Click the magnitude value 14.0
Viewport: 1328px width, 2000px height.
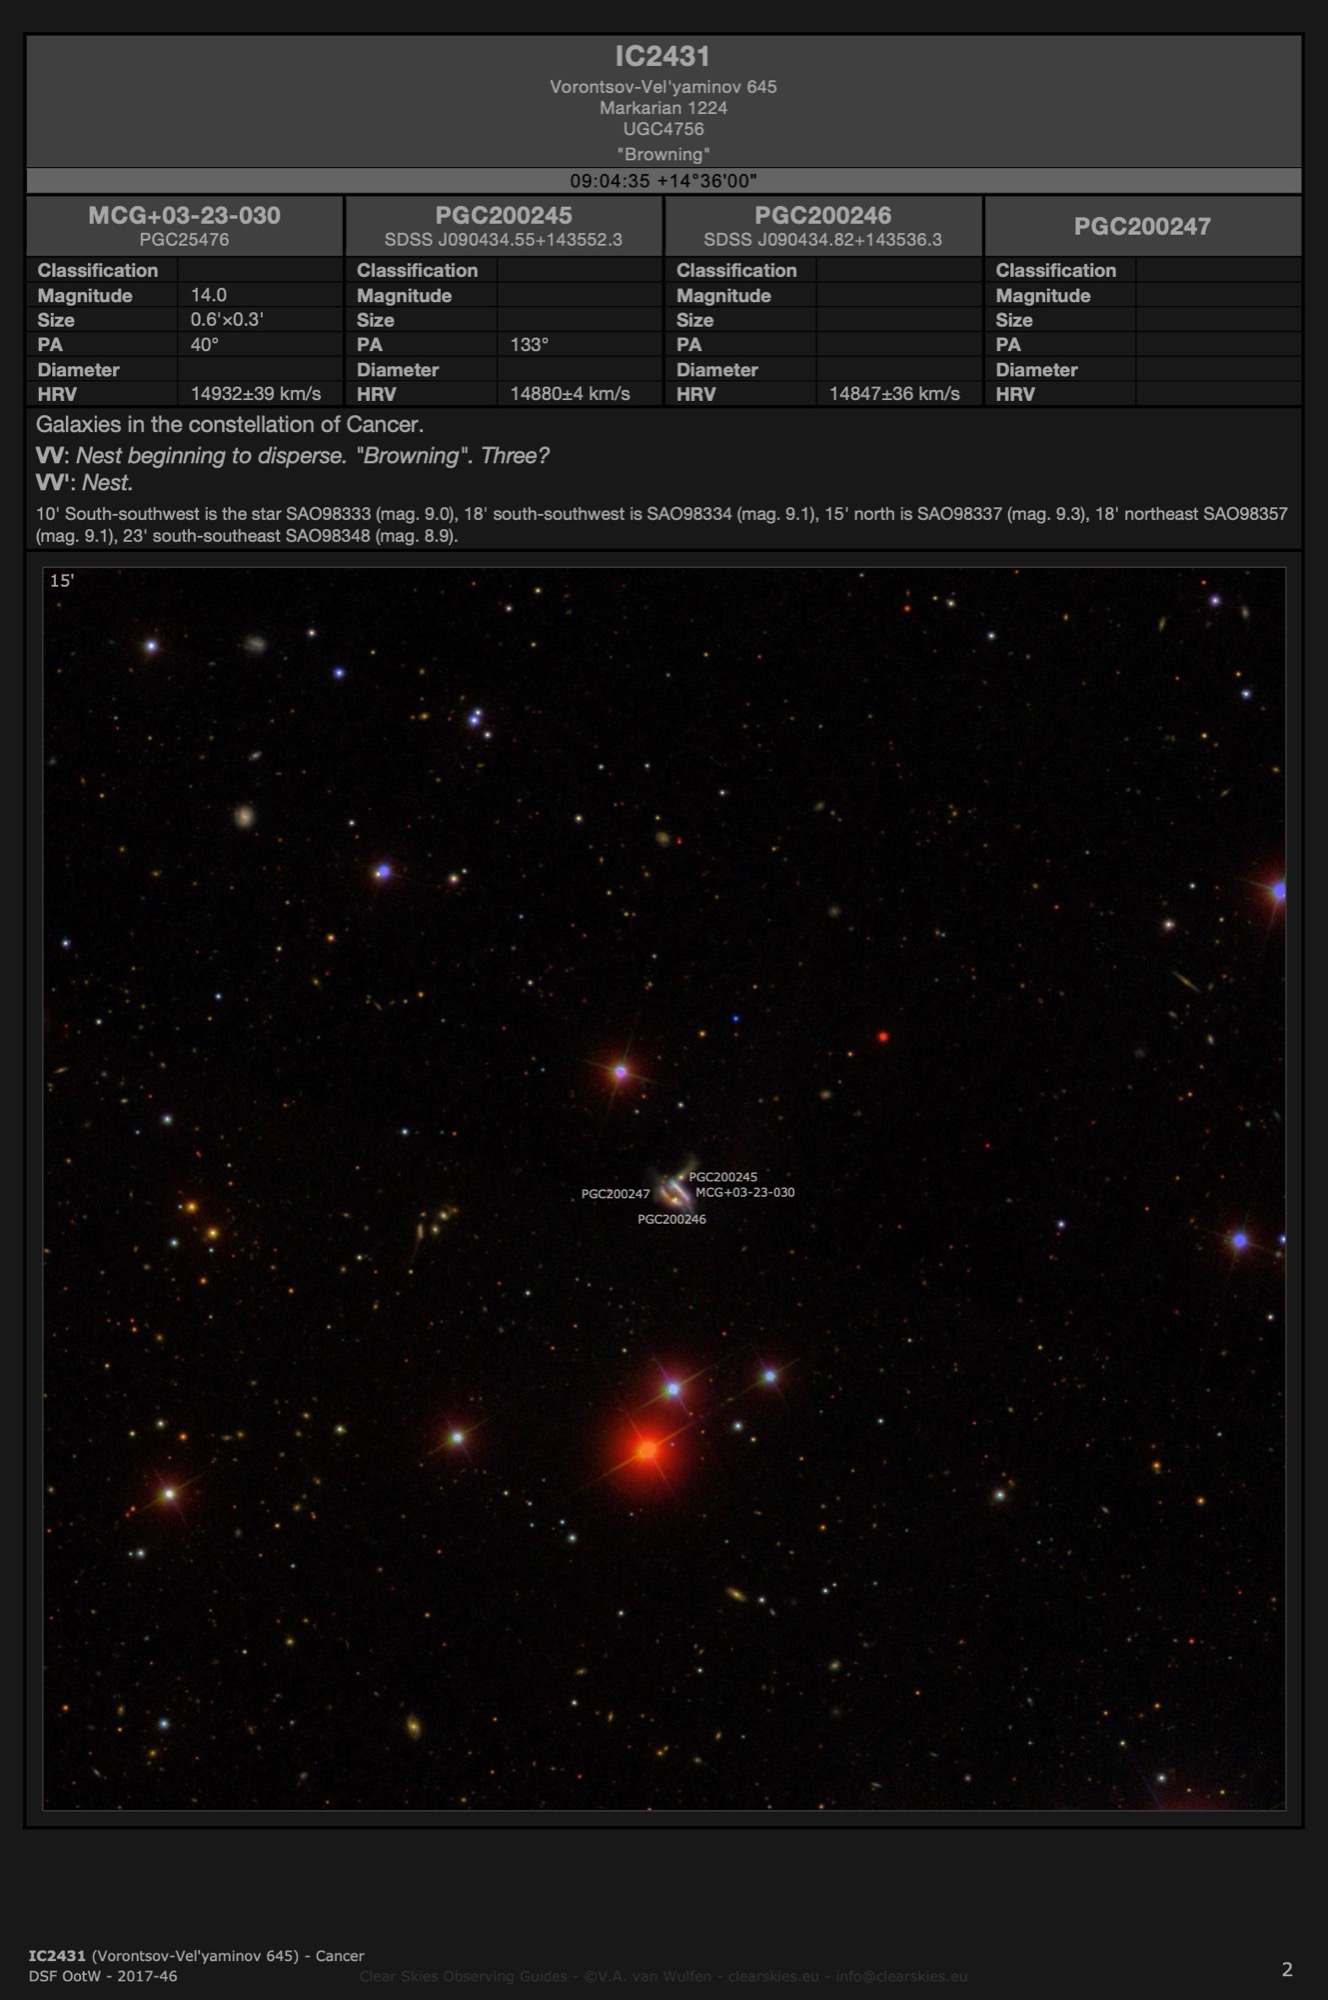[x=209, y=295]
